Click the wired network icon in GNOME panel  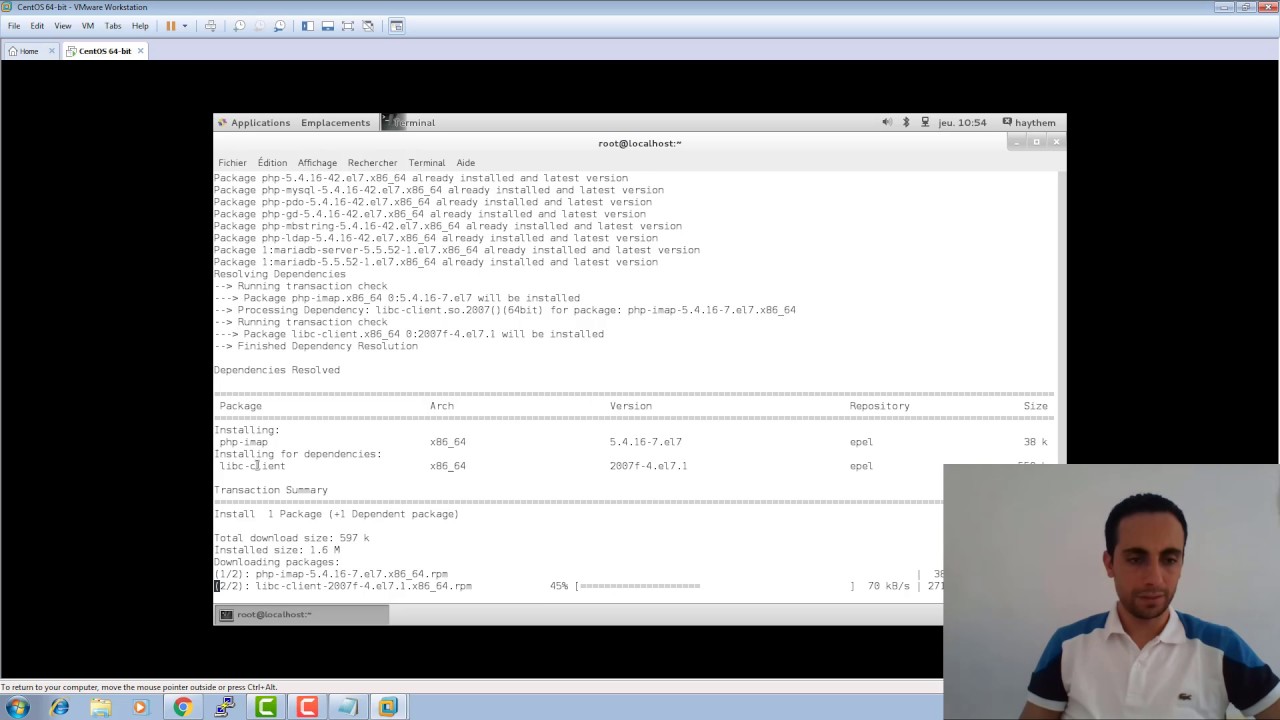click(925, 122)
